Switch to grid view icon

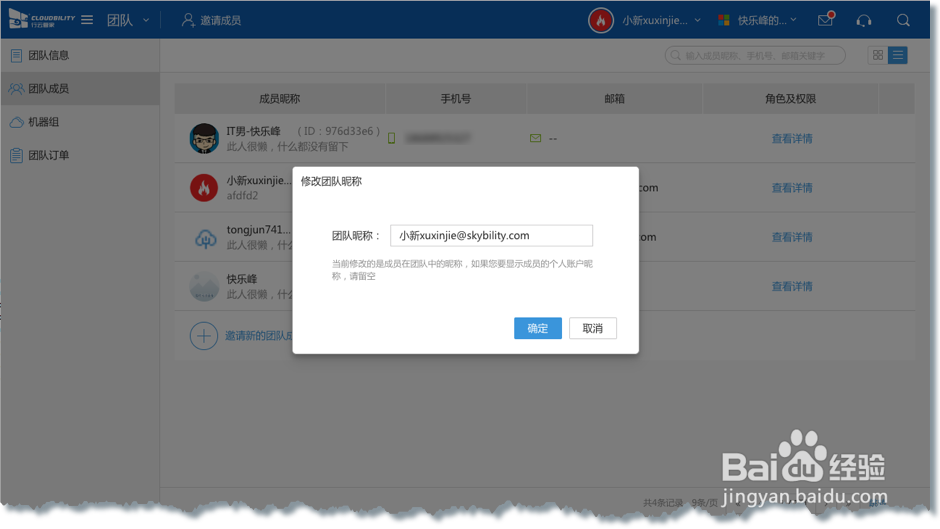click(x=878, y=55)
